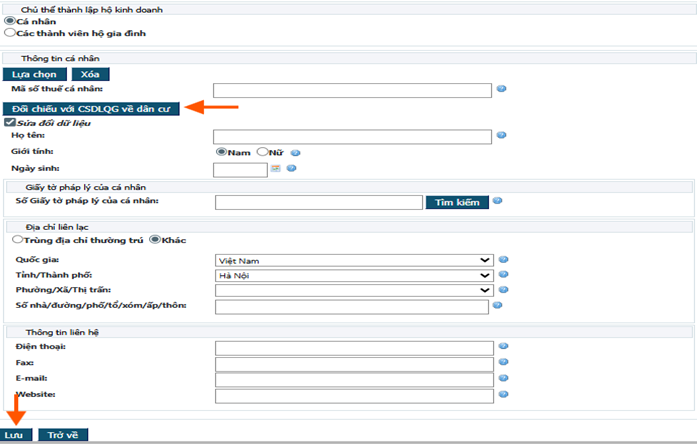This screenshot has width=697, height=444.
Task: Click the Website input field
Action: (354, 395)
